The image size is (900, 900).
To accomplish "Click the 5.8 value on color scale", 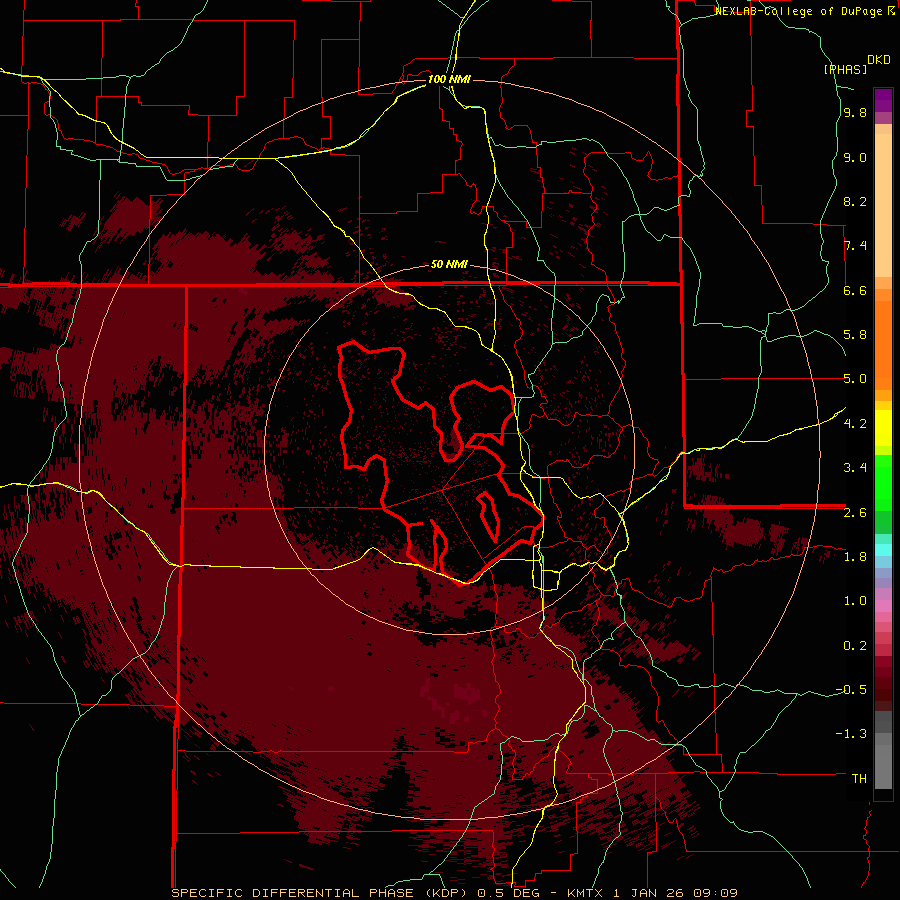I will [x=855, y=335].
